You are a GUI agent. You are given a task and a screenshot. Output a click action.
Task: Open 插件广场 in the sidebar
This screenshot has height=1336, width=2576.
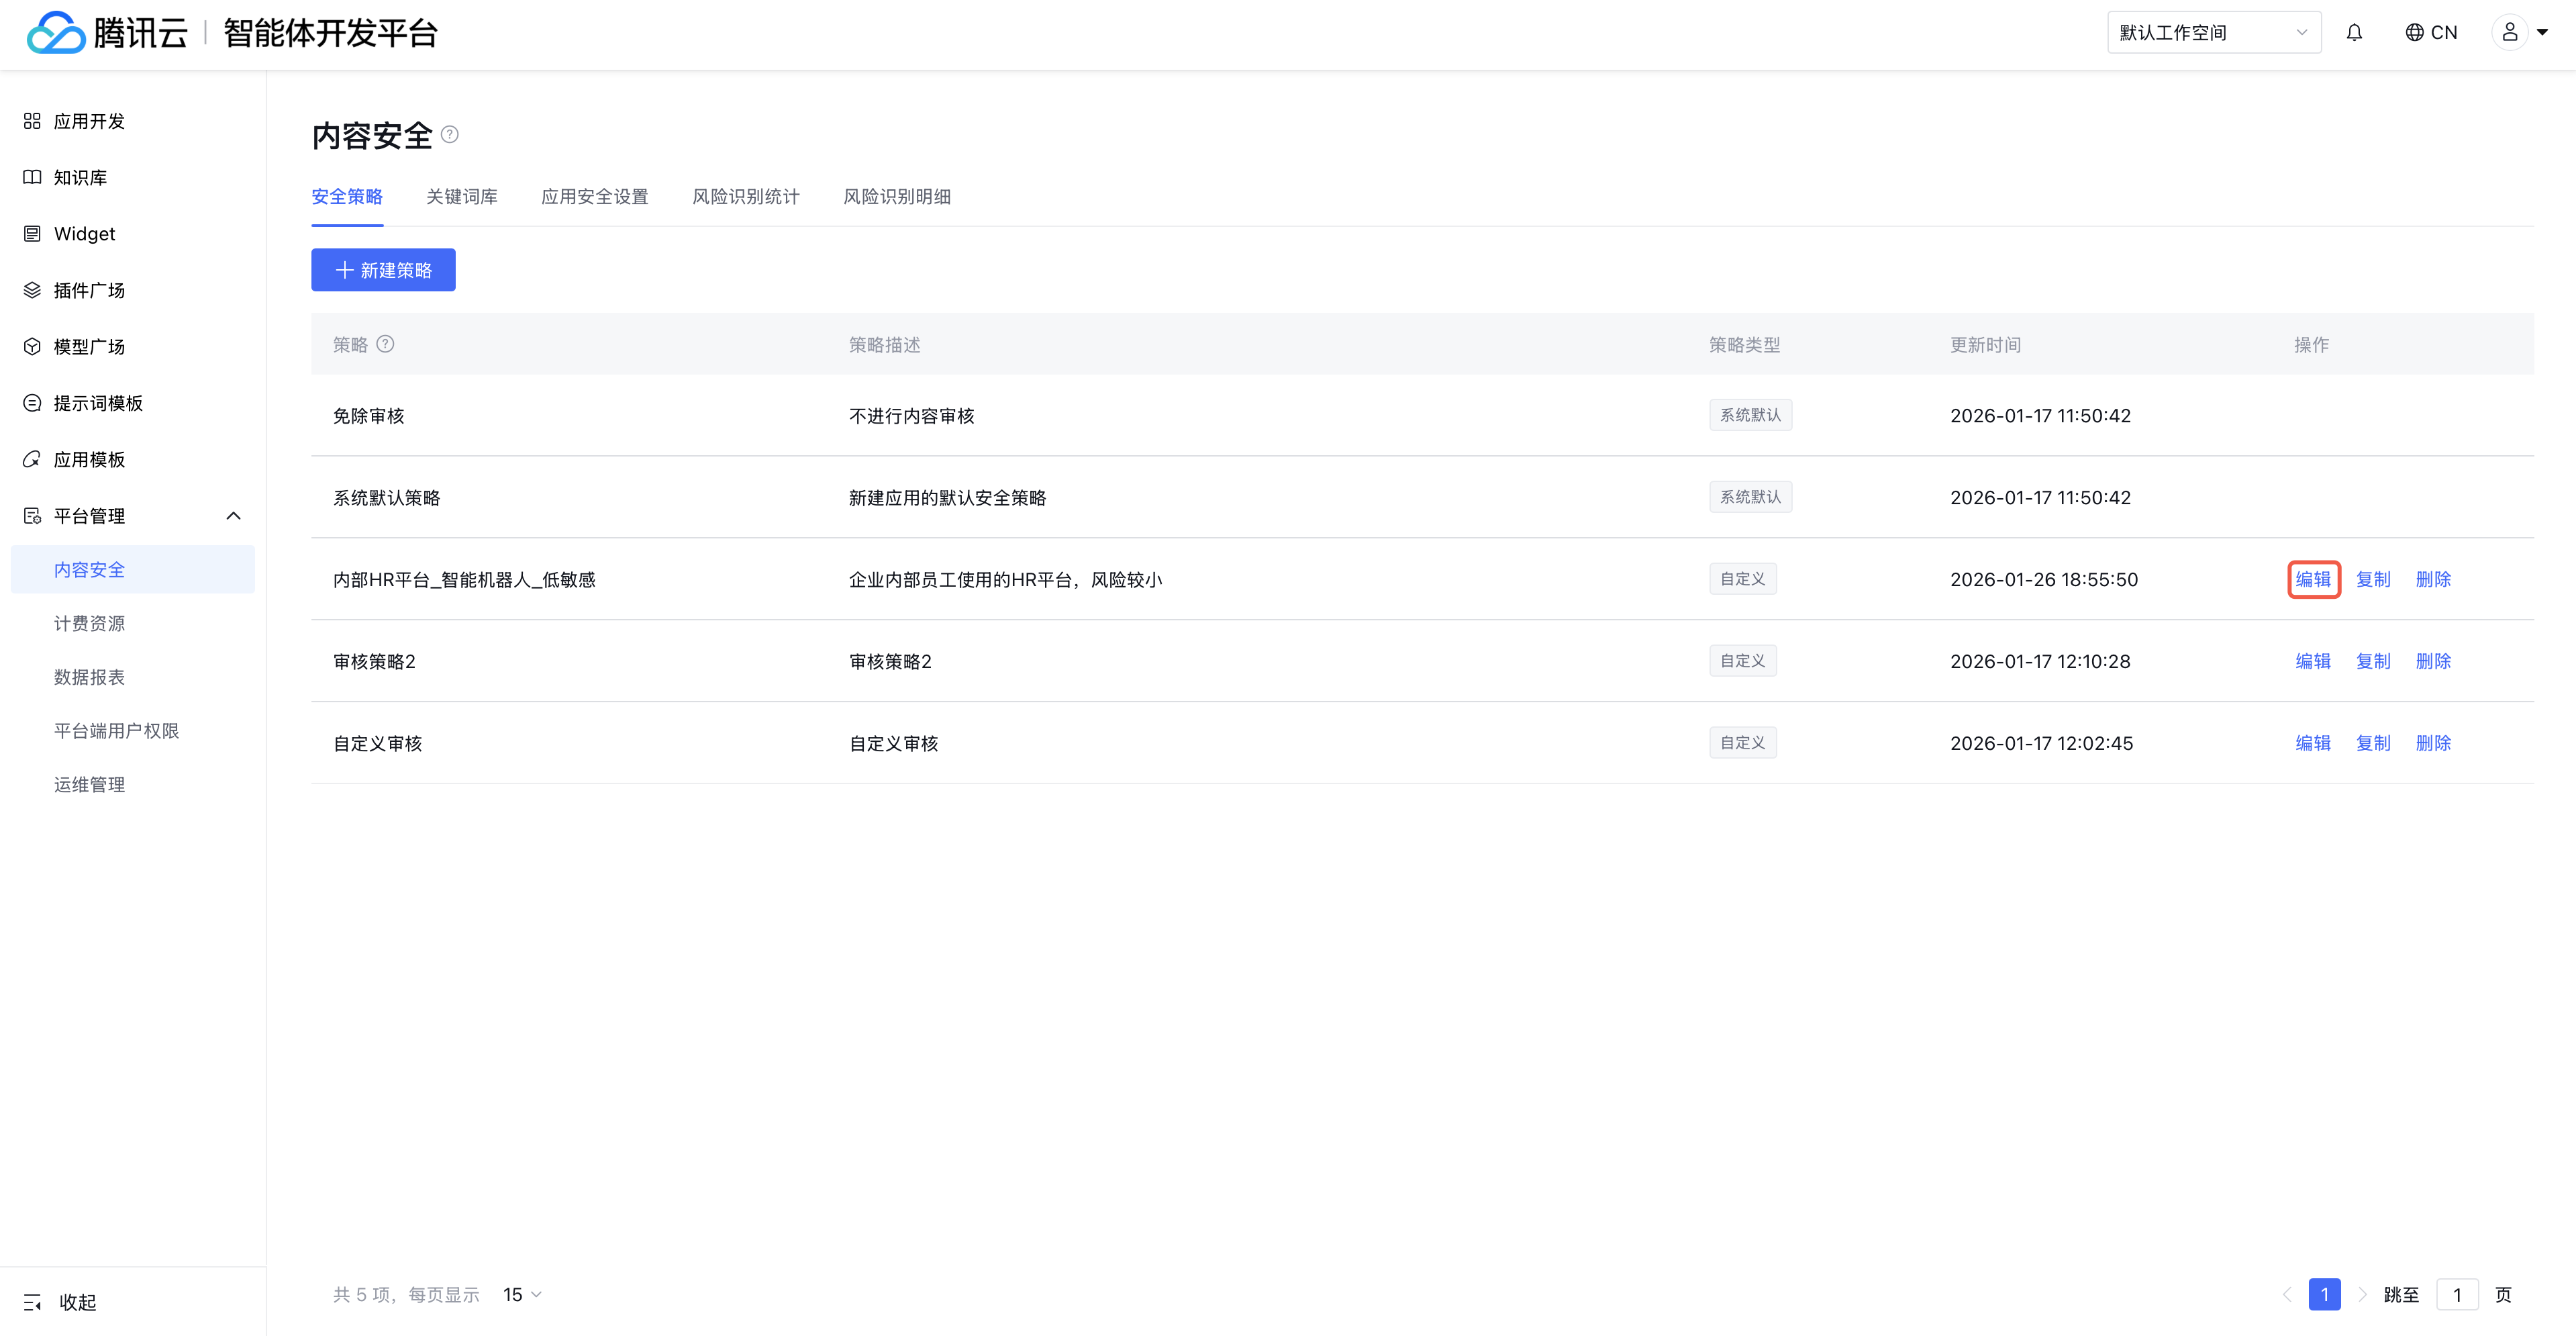coord(89,290)
